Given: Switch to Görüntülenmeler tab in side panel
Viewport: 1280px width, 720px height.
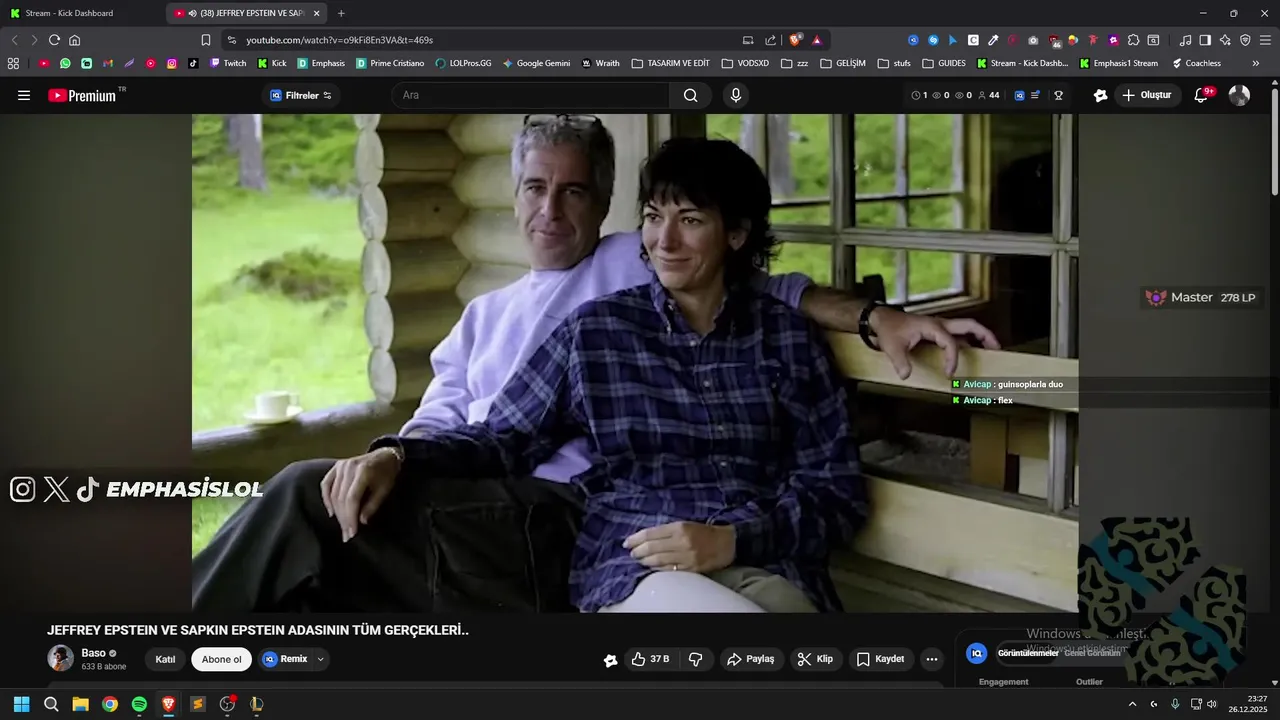Looking at the screenshot, I should [1027, 653].
